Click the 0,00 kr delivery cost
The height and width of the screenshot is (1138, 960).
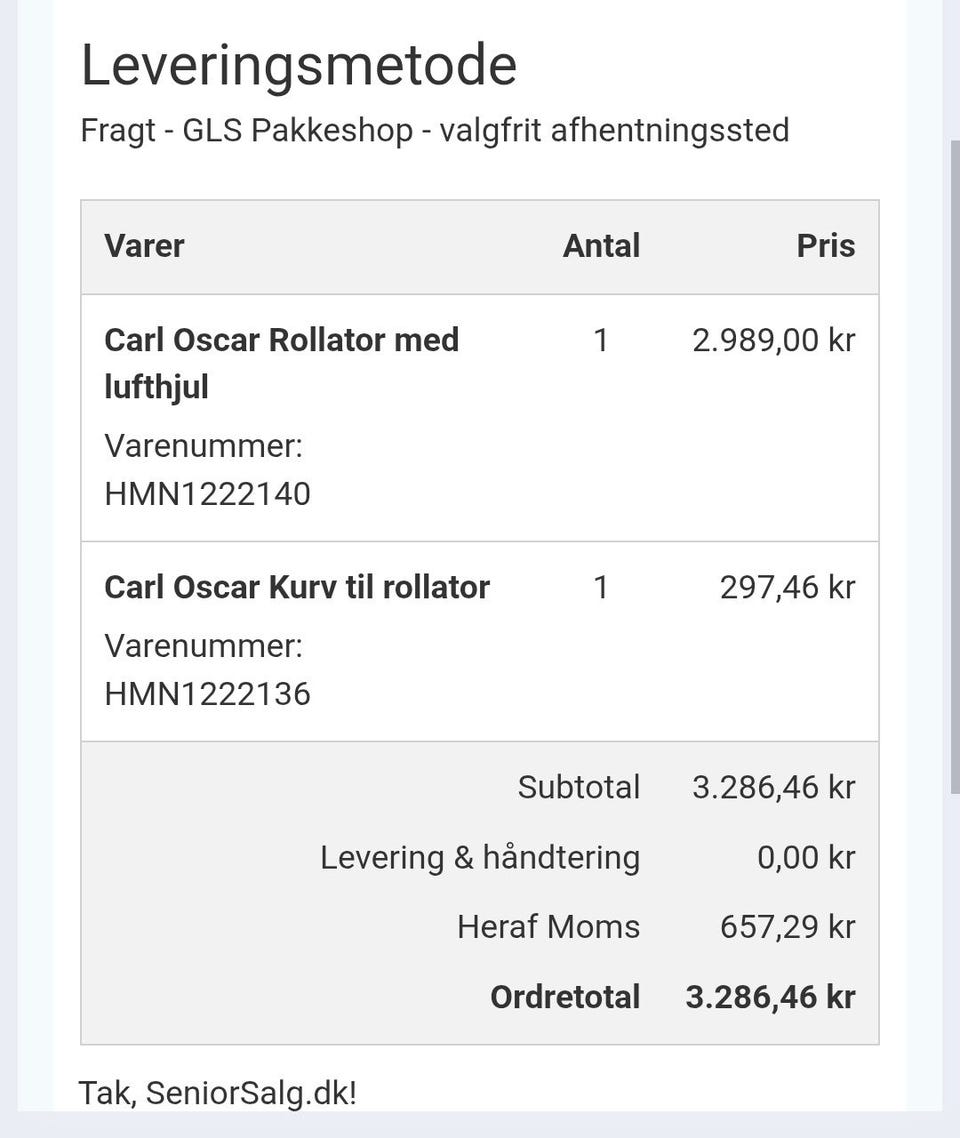pos(806,857)
